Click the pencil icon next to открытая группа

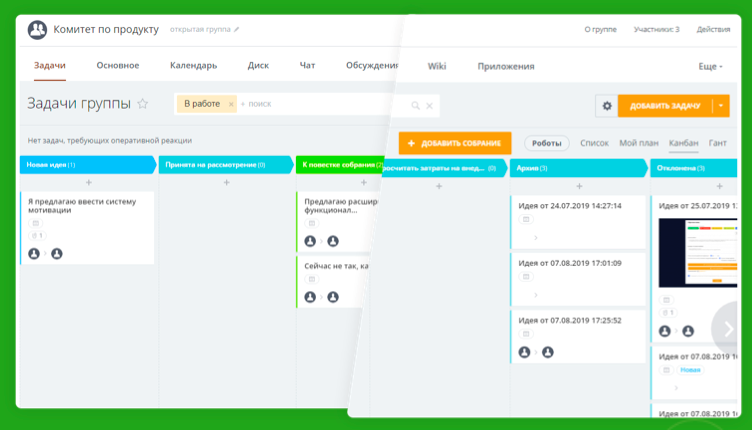tap(237, 30)
